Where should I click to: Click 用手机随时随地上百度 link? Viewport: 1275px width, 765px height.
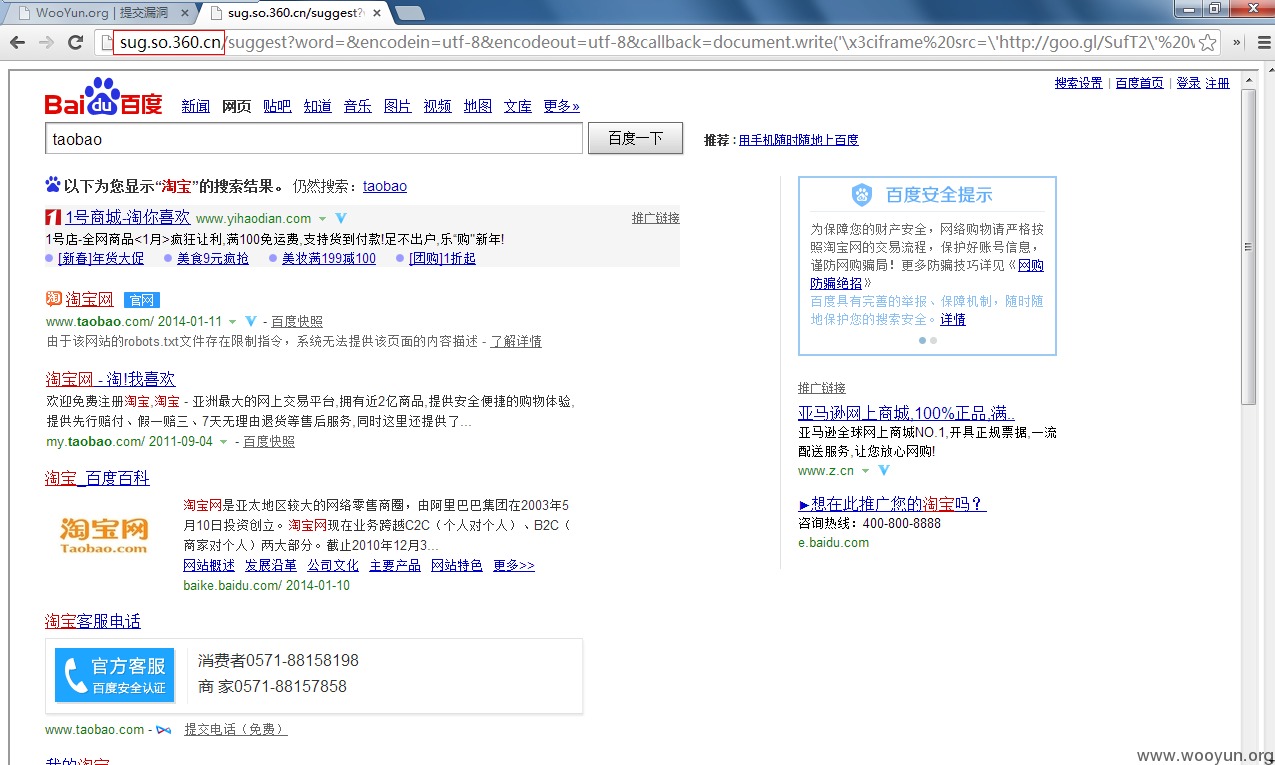point(798,140)
